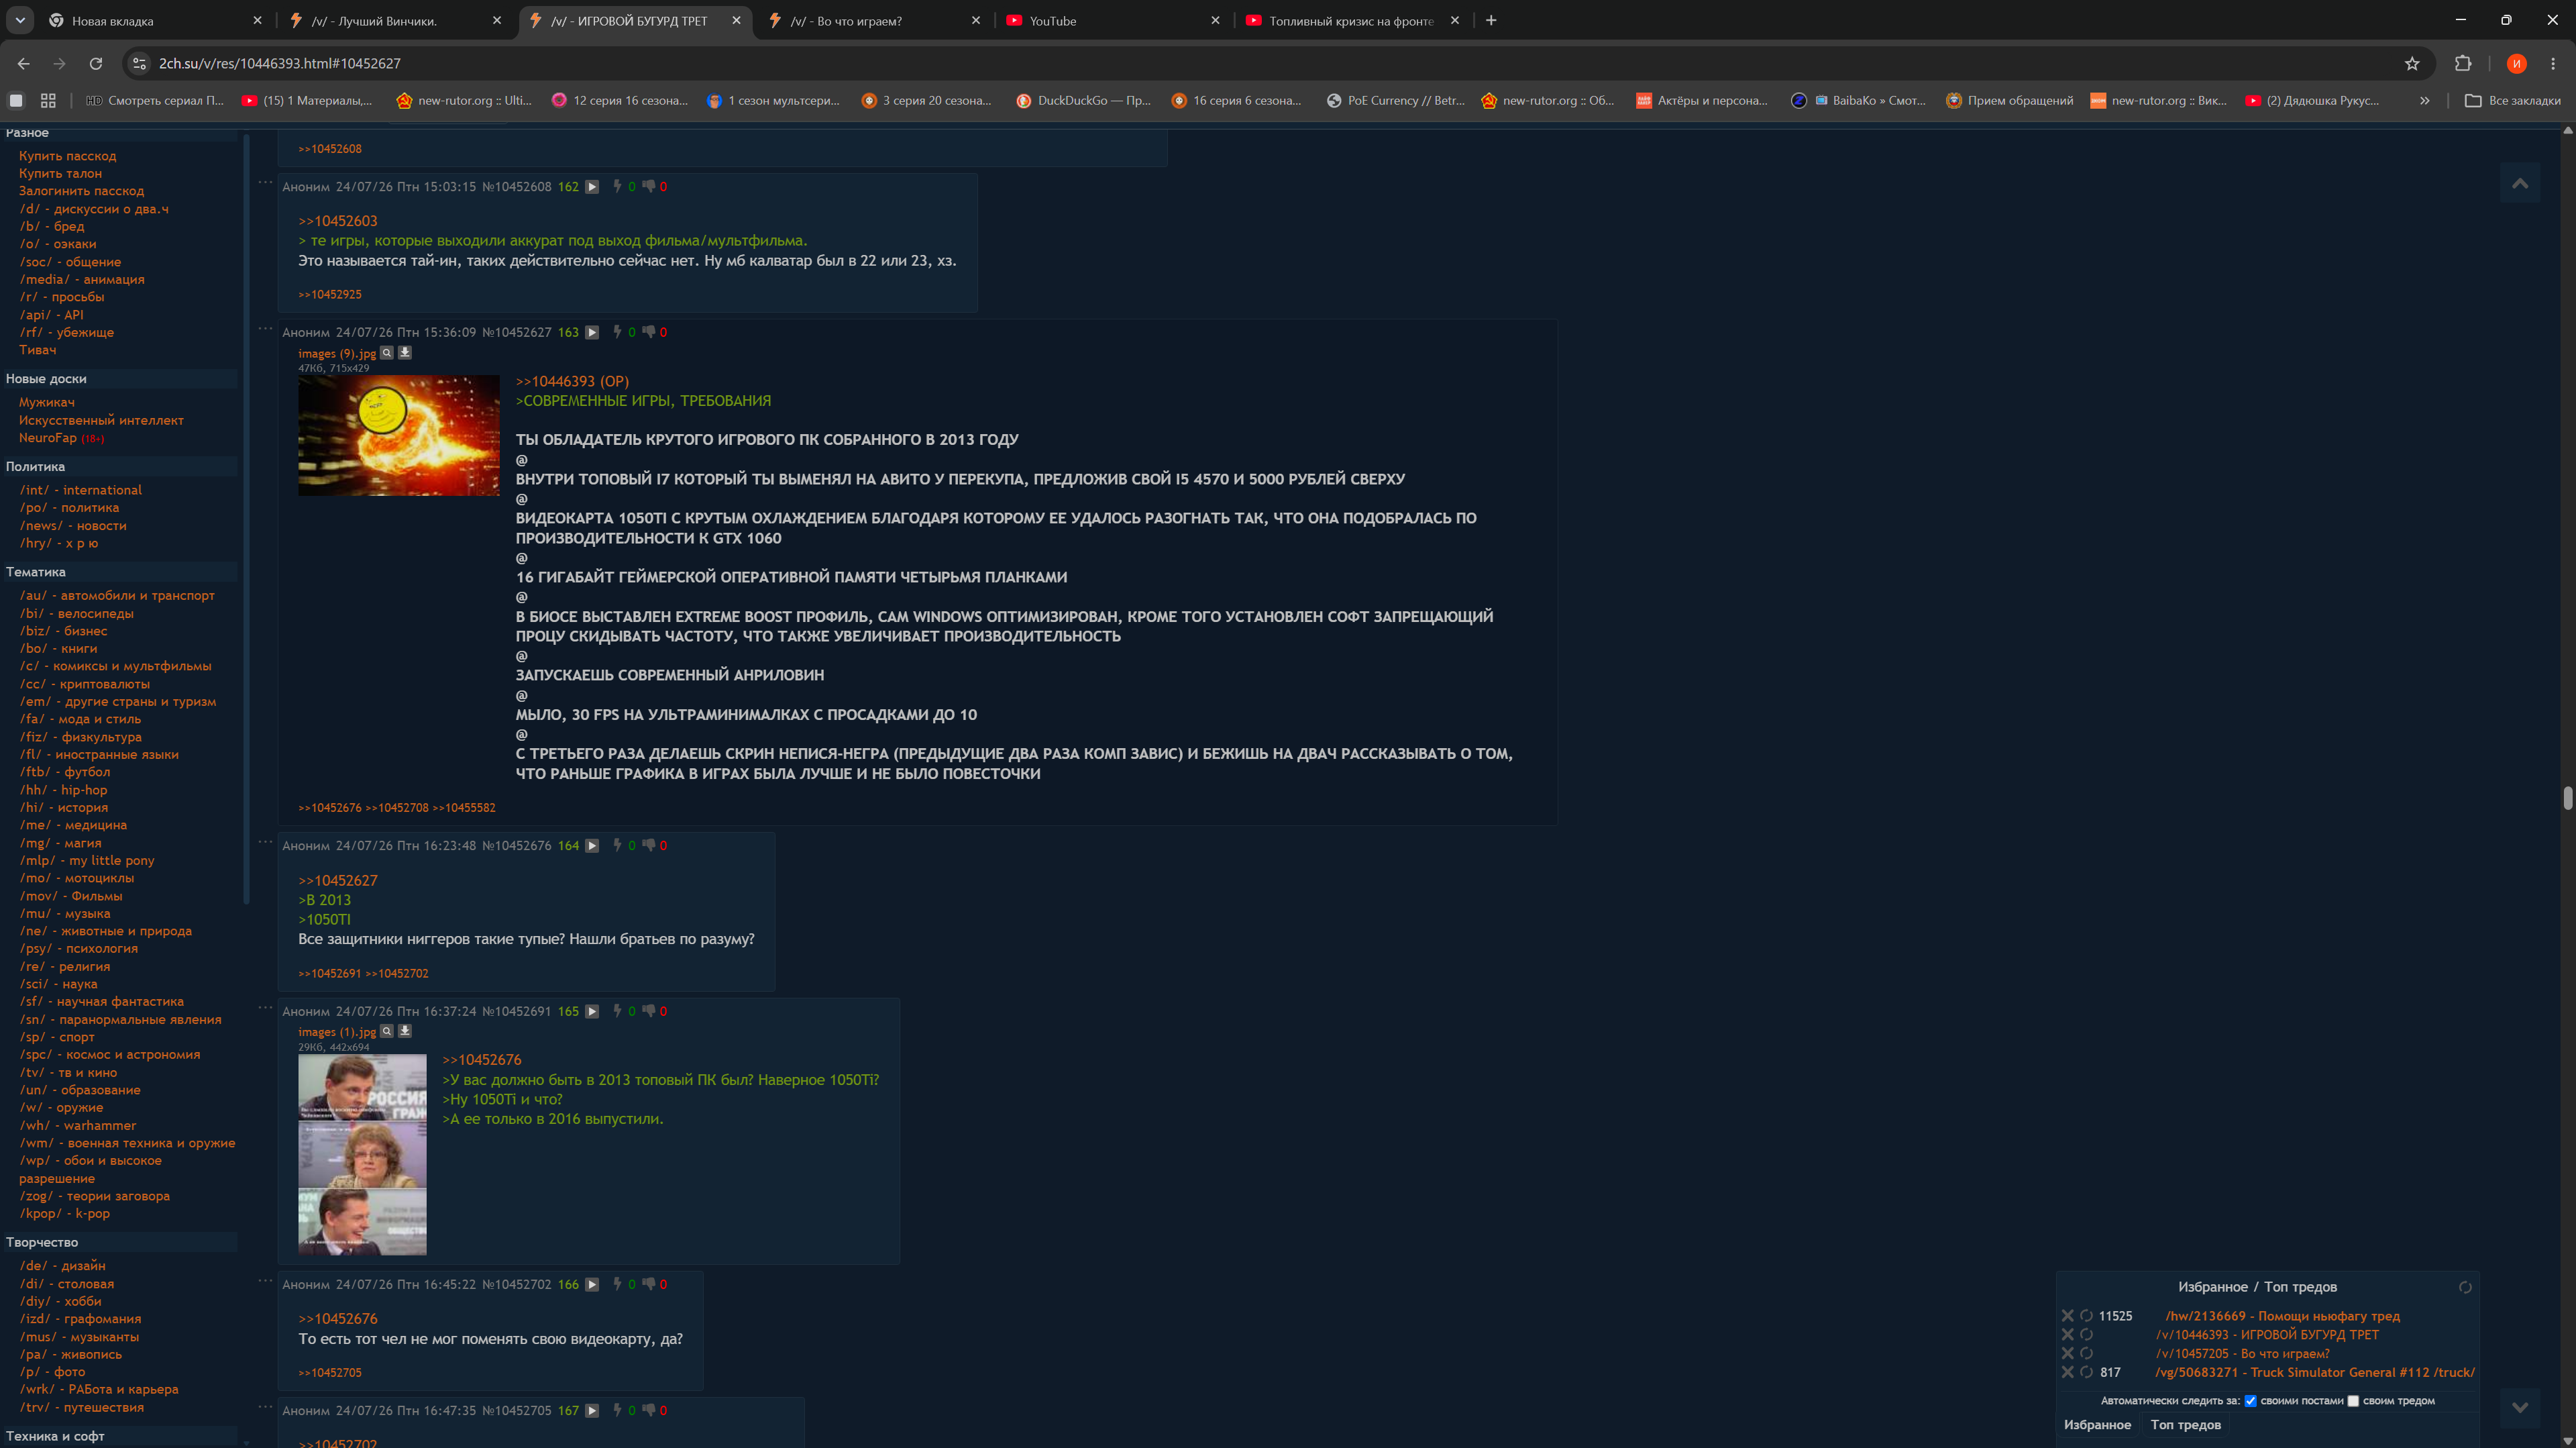The height and width of the screenshot is (1448, 2576).
Task: Click the play icon on post №10452627
Action: (592, 332)
